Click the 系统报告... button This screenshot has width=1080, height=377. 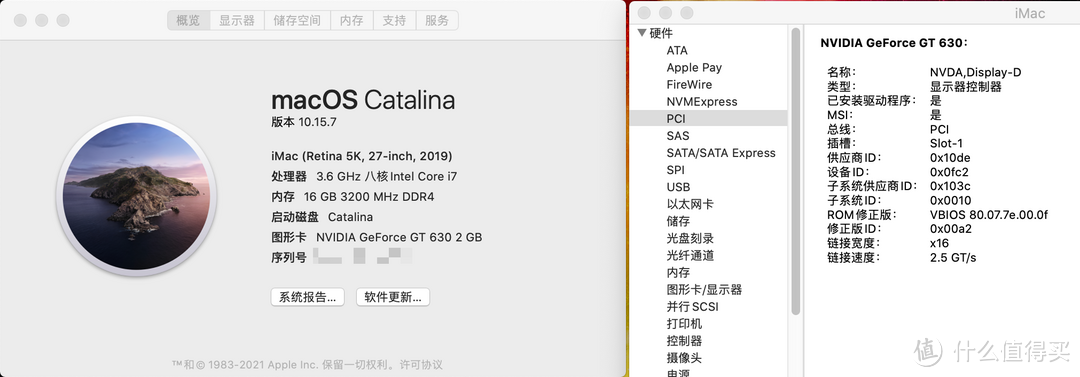click(307, 297)
